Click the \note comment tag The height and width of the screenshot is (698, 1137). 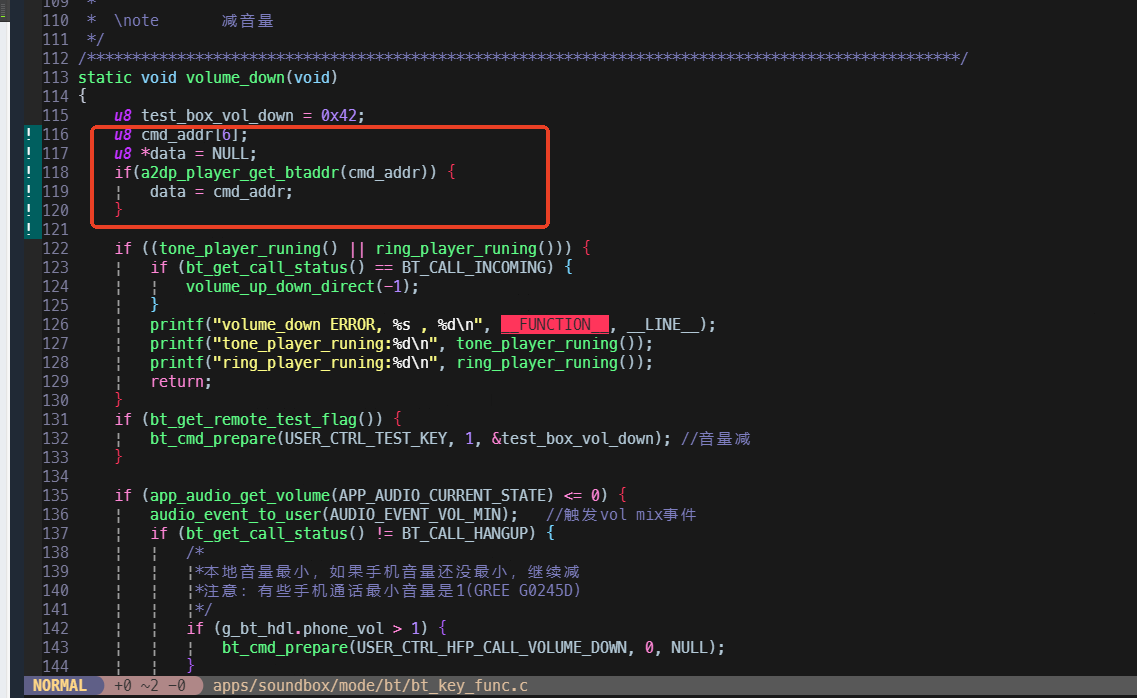[x=136, y=20]
